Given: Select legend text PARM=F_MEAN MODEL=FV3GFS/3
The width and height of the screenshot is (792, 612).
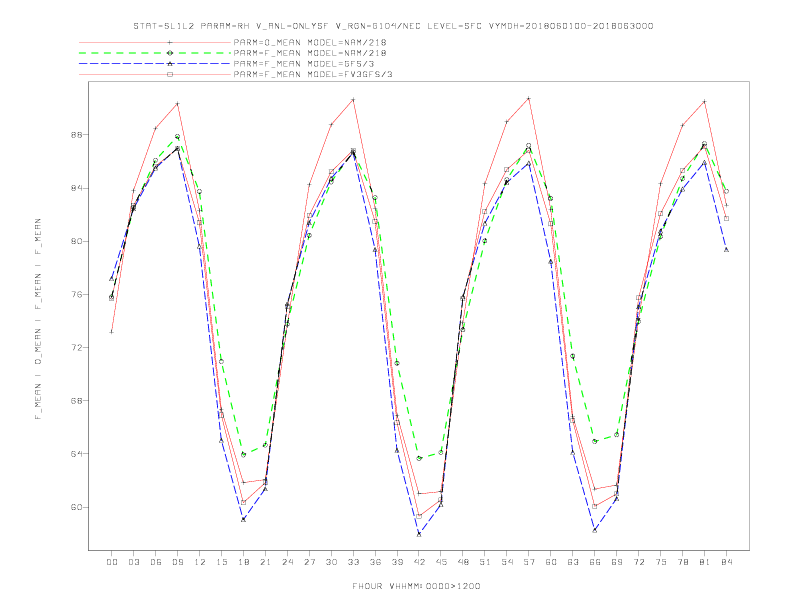Looking at the screenshot, I should tap(313, 74).
